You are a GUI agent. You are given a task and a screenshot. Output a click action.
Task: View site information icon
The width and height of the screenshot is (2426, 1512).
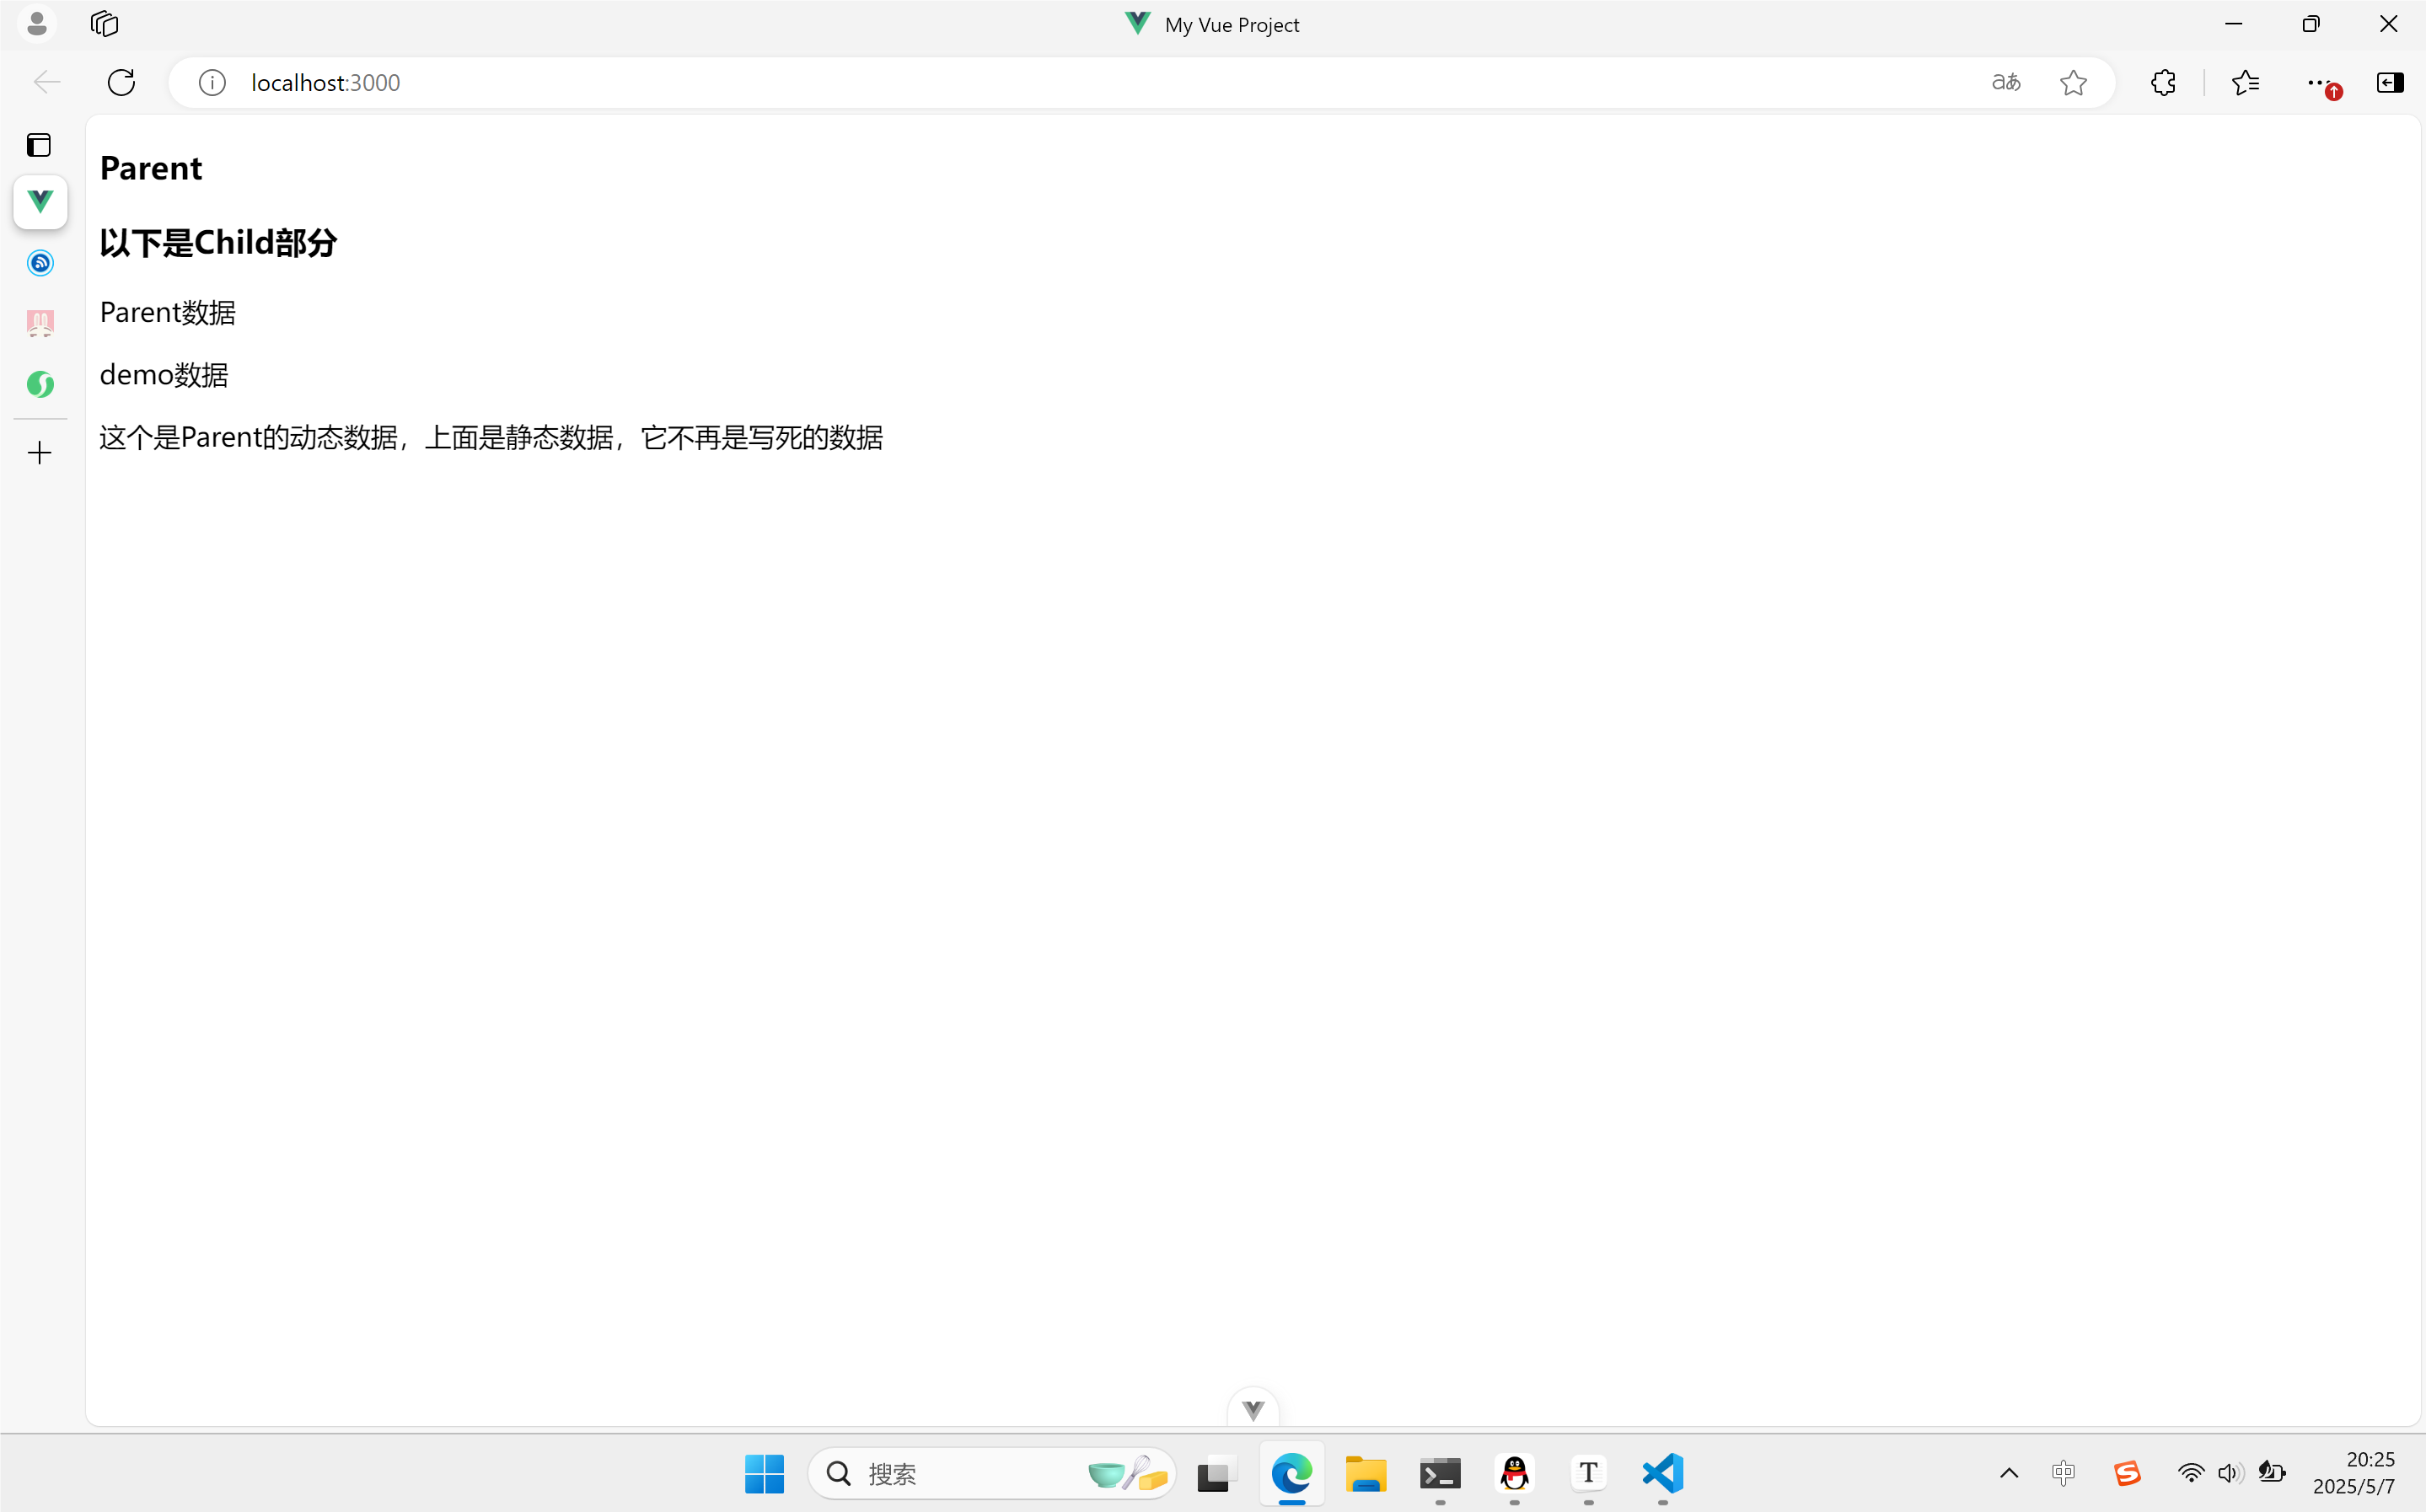(212, 82)
